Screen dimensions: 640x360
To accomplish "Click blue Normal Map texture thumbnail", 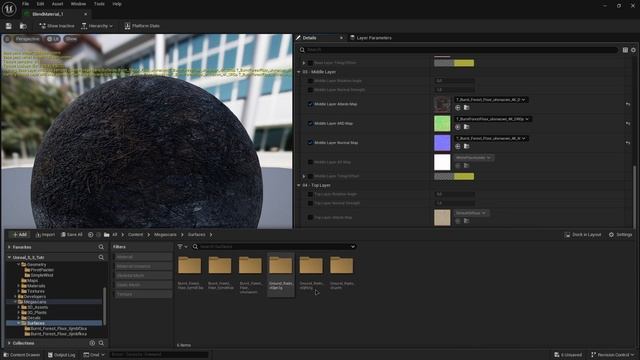I will tap(442, 143).
